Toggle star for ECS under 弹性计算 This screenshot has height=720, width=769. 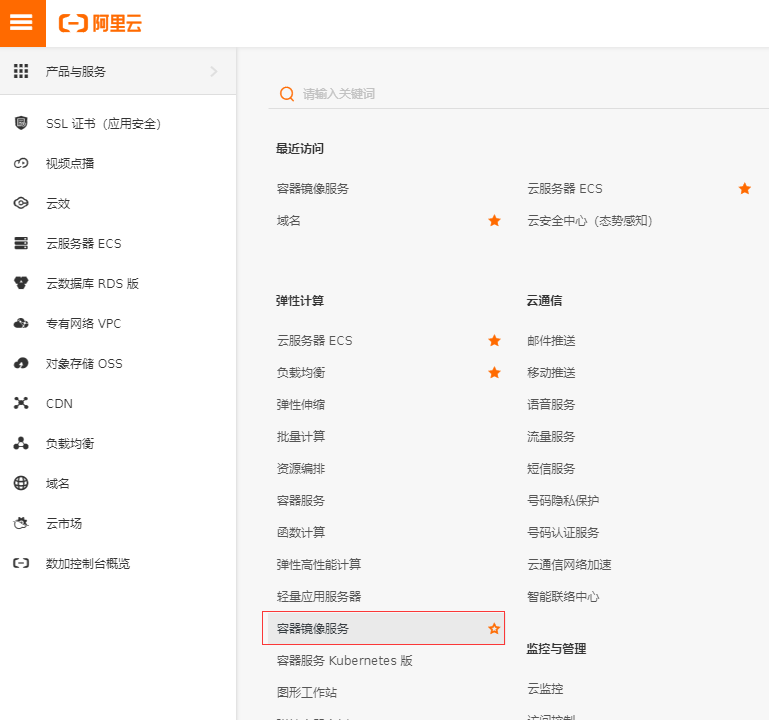click(x=494, y=341)
